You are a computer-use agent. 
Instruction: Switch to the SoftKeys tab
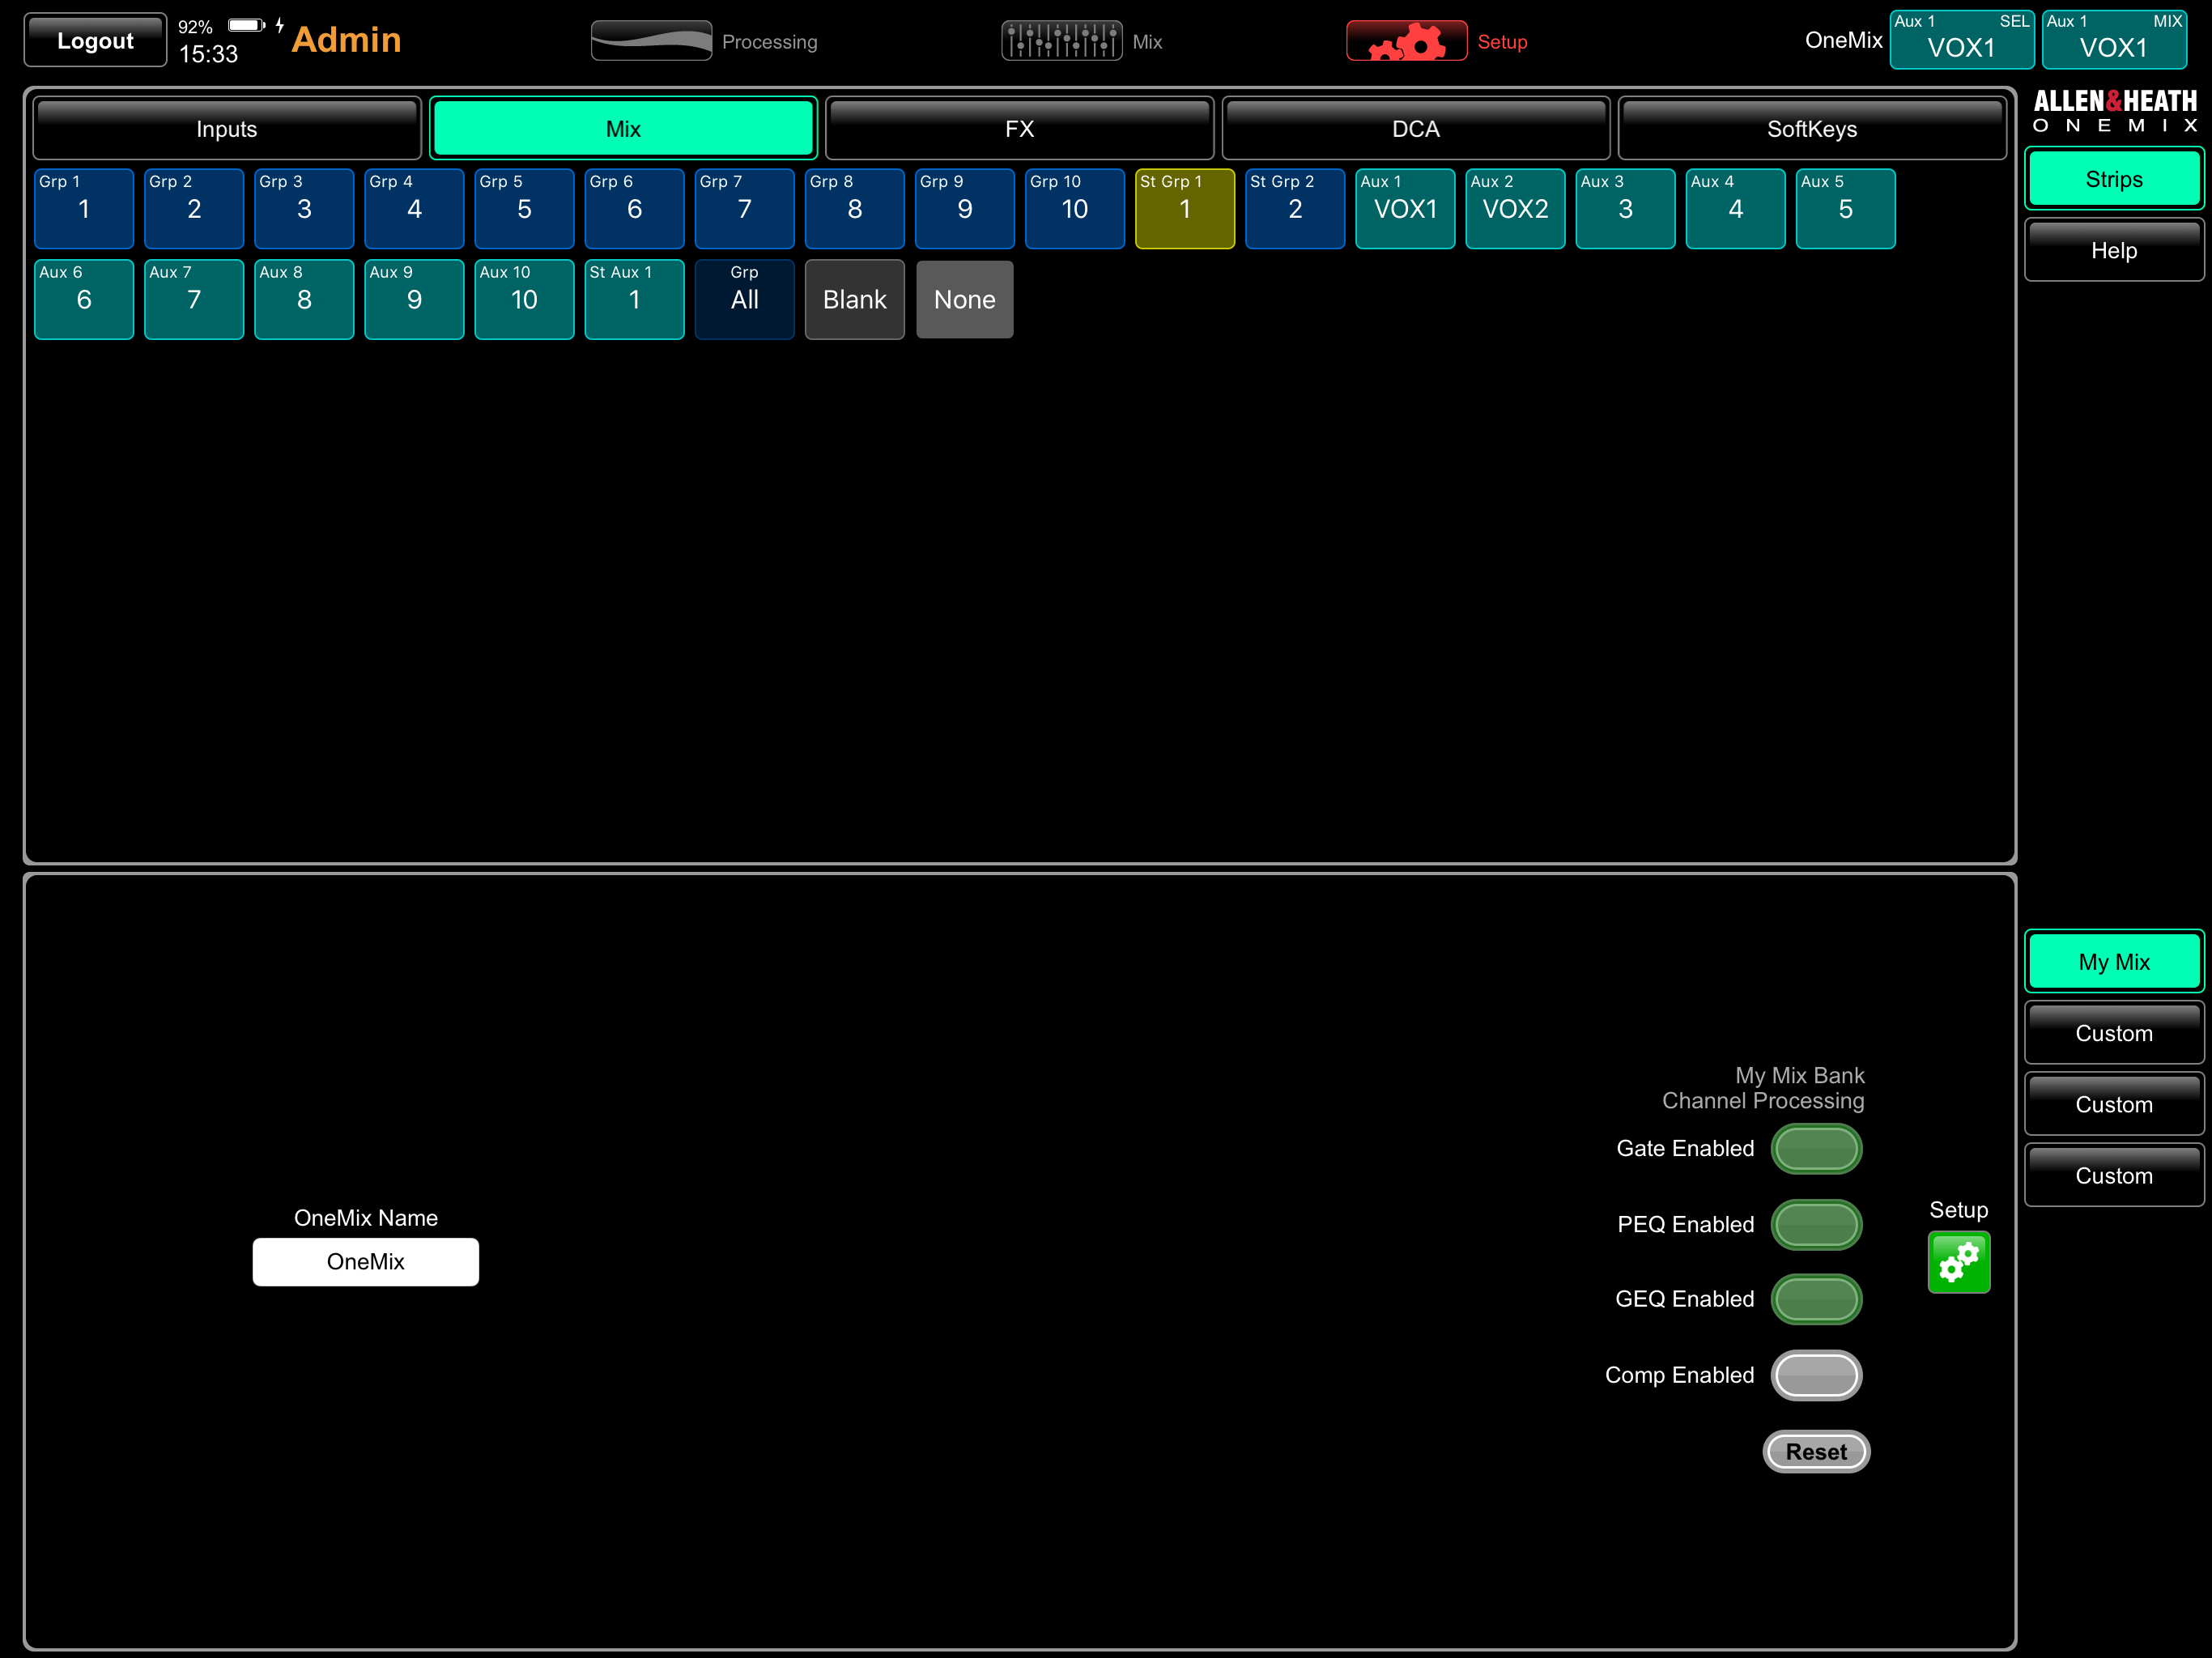click(1811, 129)
